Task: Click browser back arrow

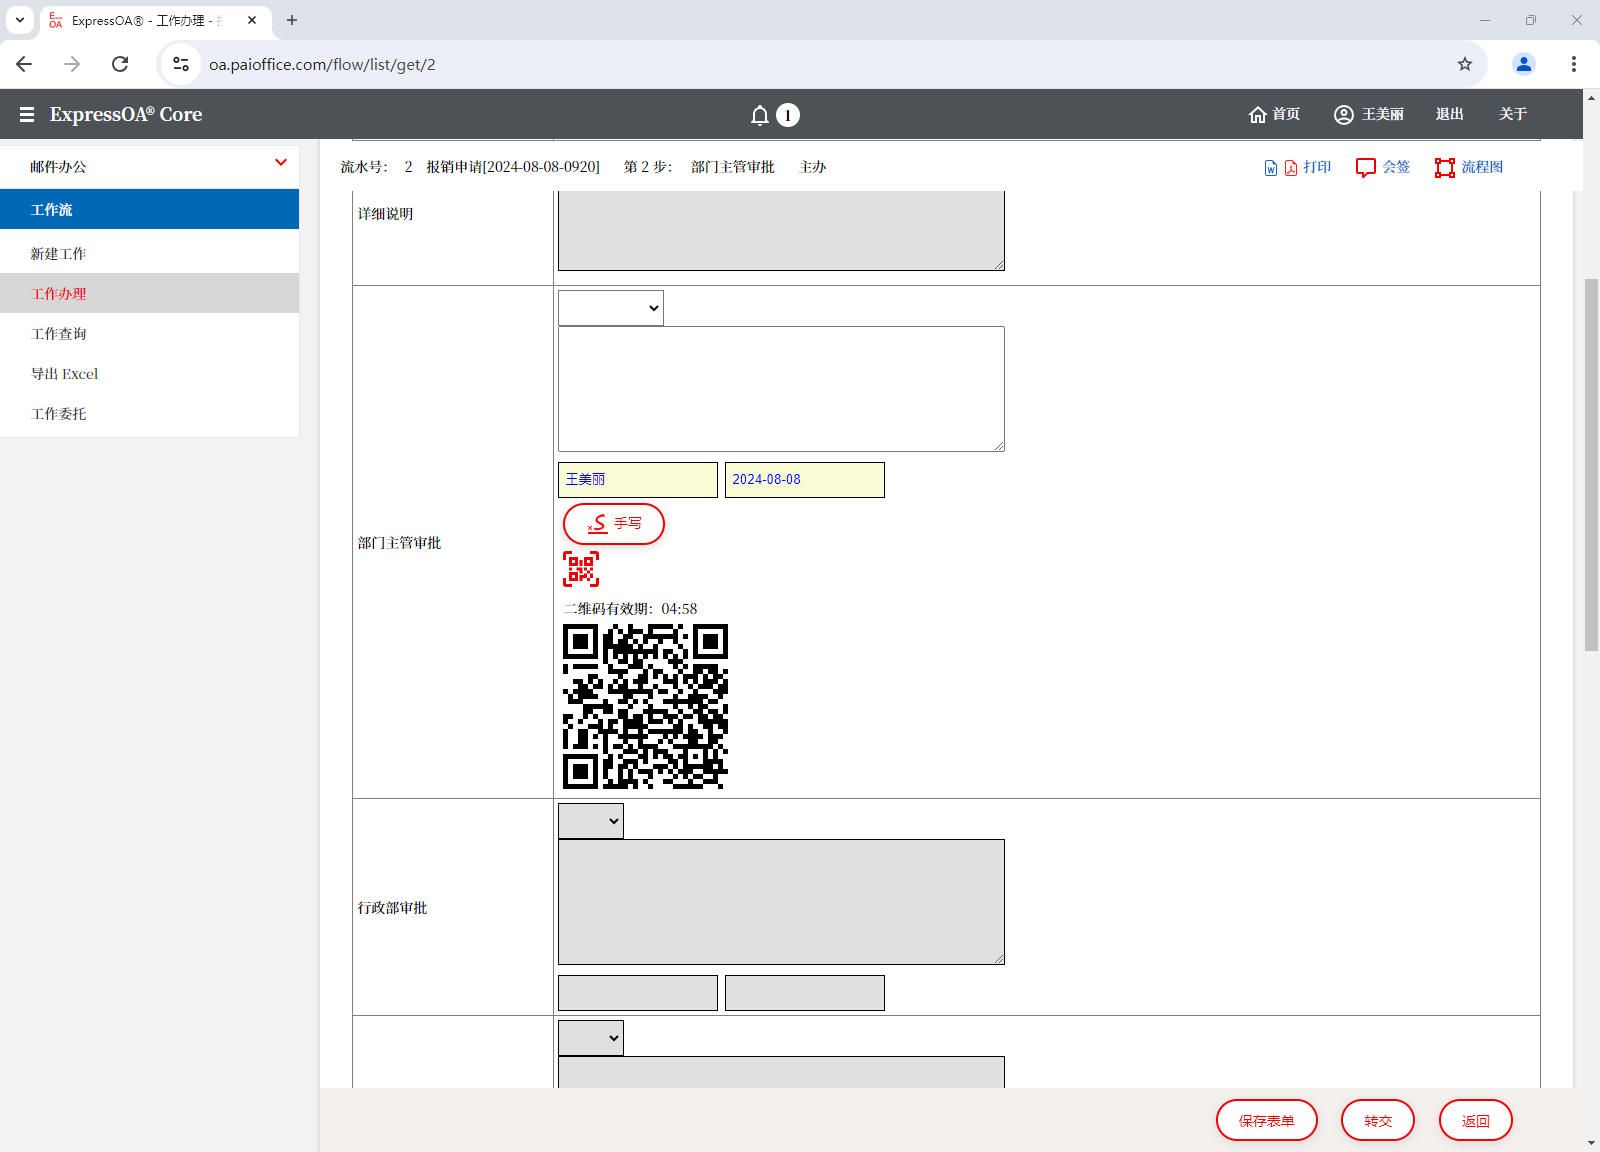Action: tap(25, 64)
